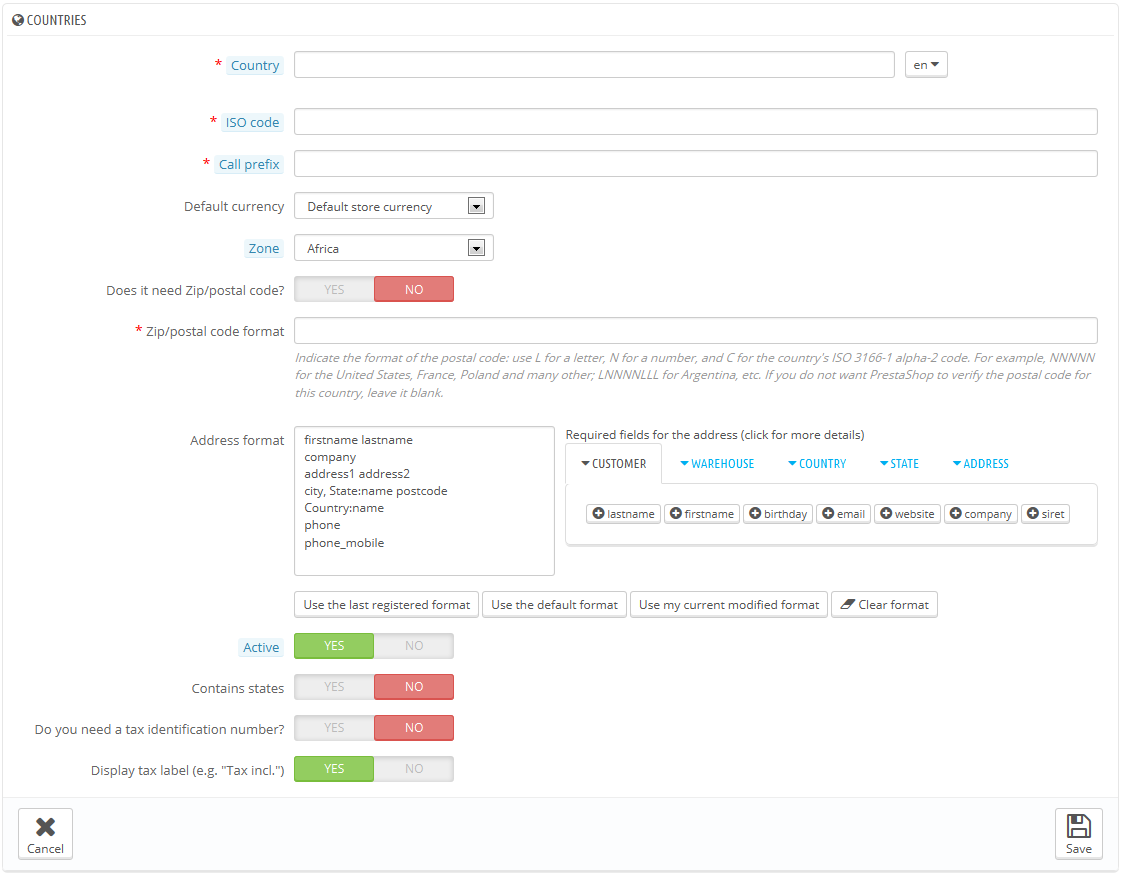Click Use my current modified format
This screenshot has height=879, width=1124.
coord(729,604)
